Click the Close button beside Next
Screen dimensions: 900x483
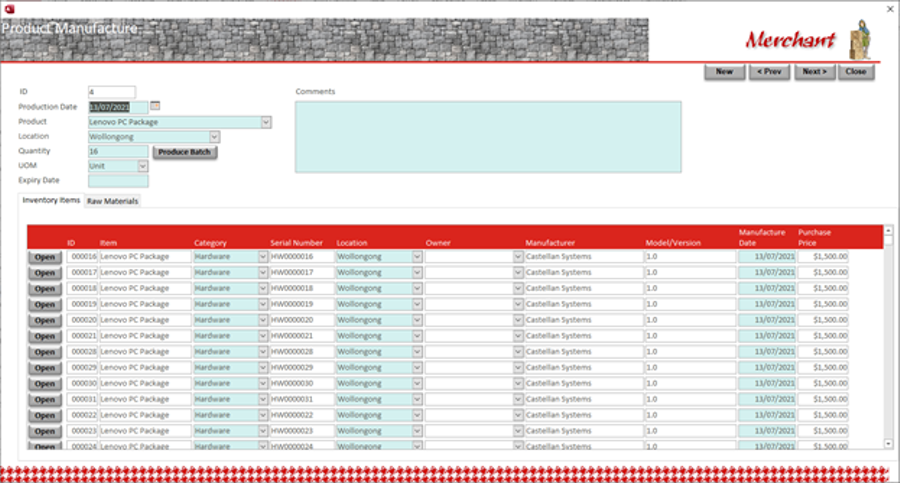pos(856,72)
